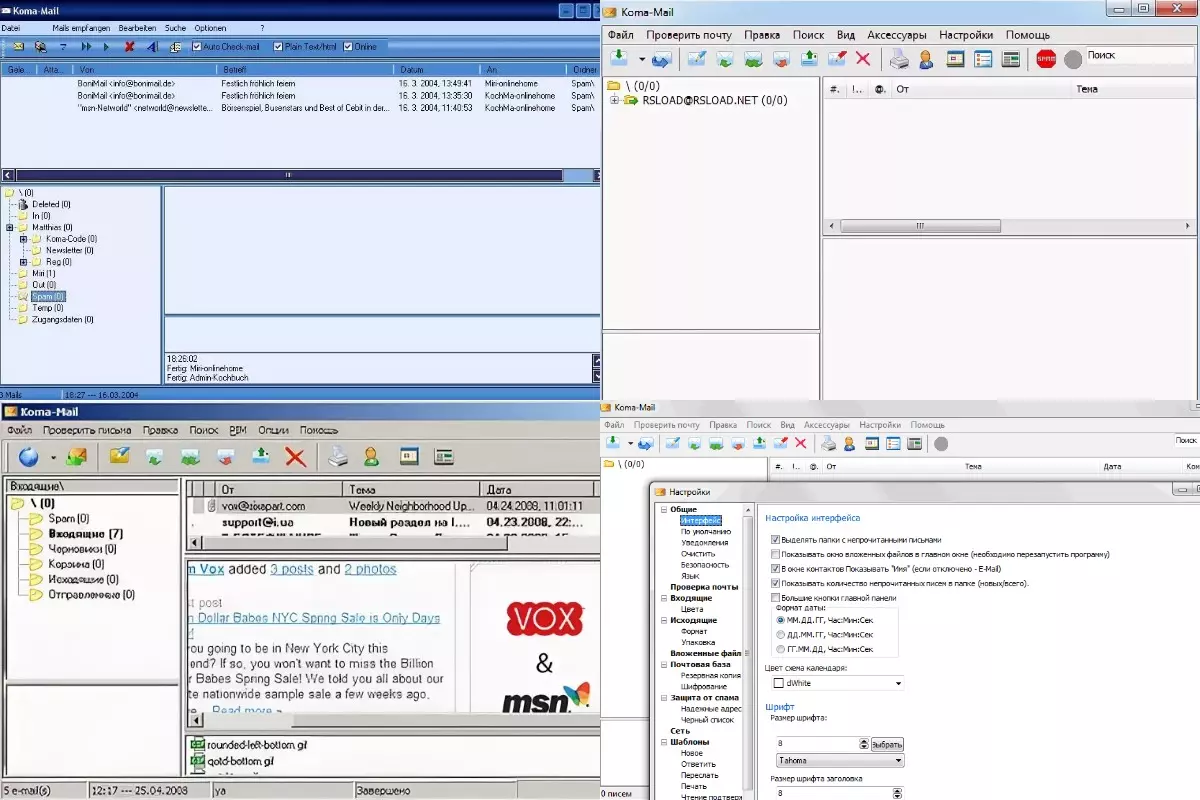Viewport: 1200px width, 800px height.
Task: Expand the Koma-Code folder in tree
Action: (x=23, y=239)
